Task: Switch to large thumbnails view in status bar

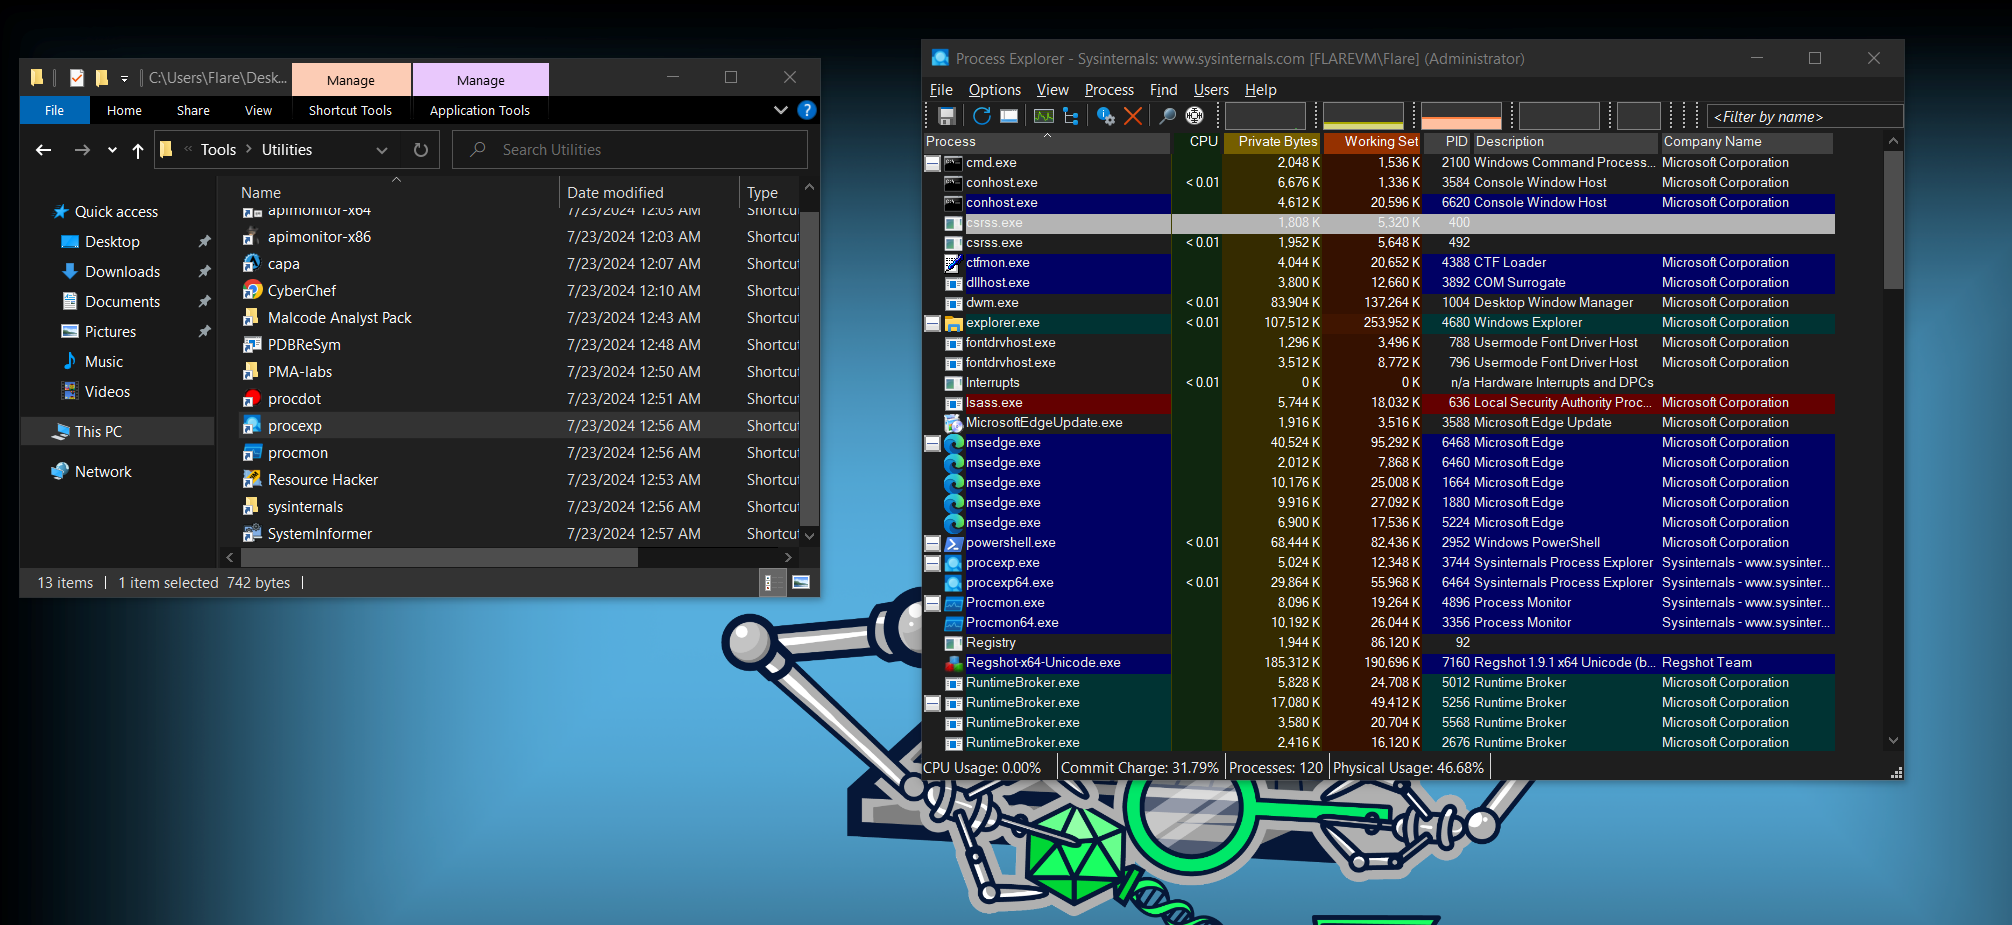Action: pos(801,582)
